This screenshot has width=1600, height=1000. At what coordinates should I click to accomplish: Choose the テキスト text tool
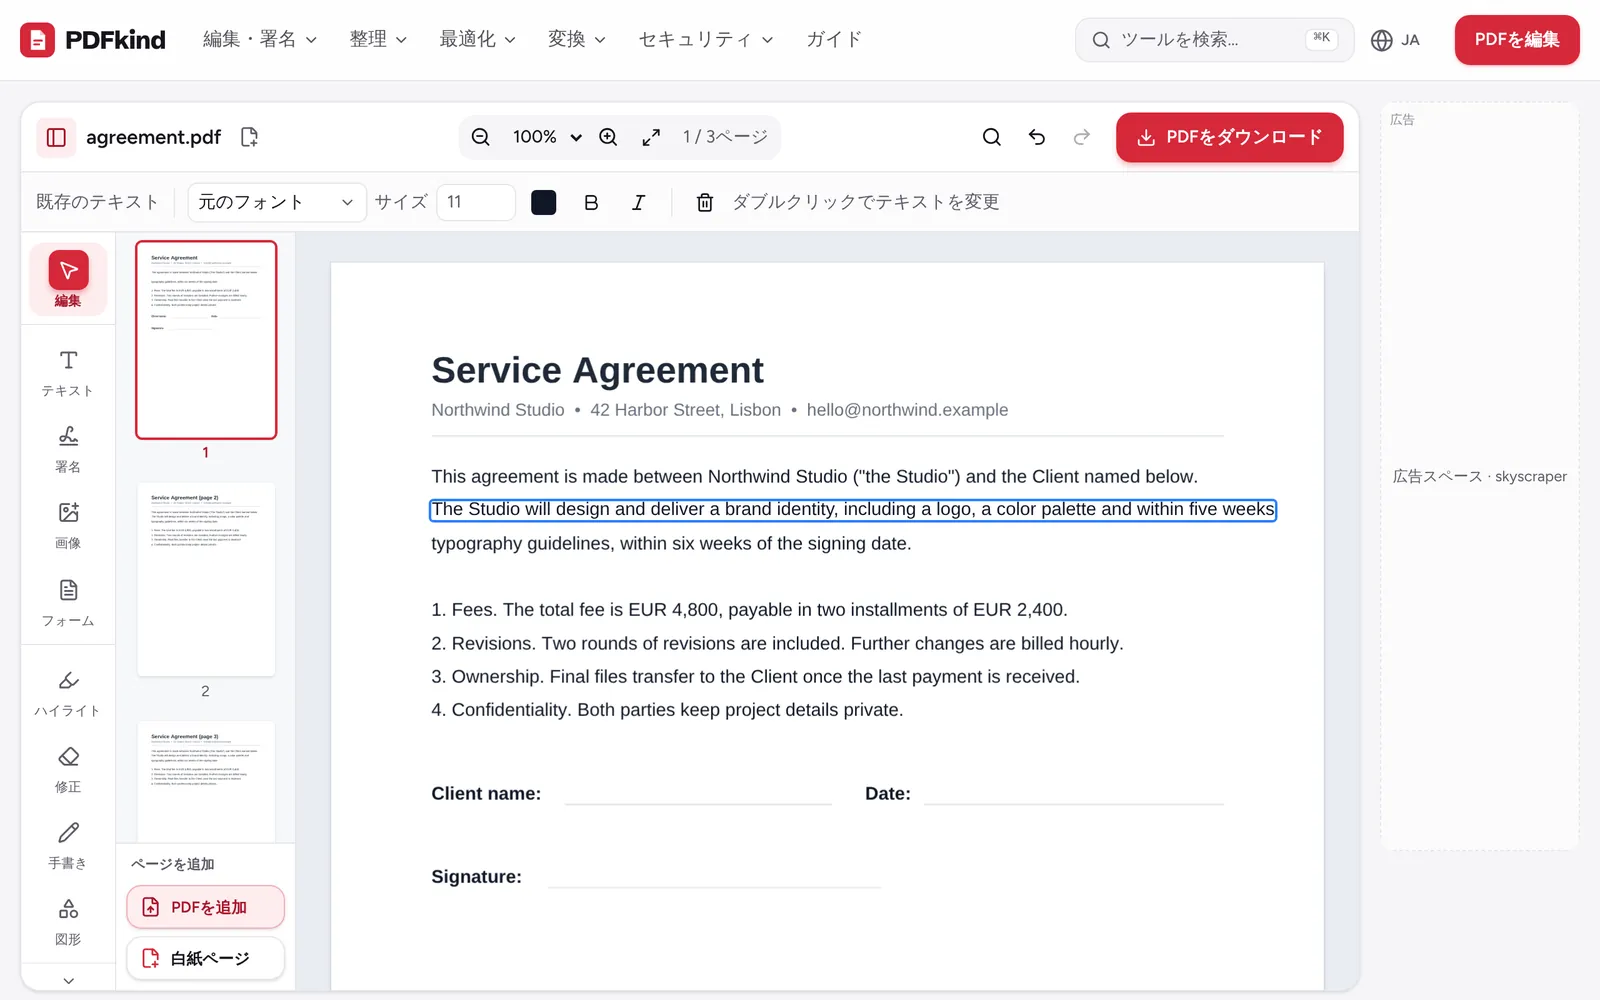click(68, 373)
